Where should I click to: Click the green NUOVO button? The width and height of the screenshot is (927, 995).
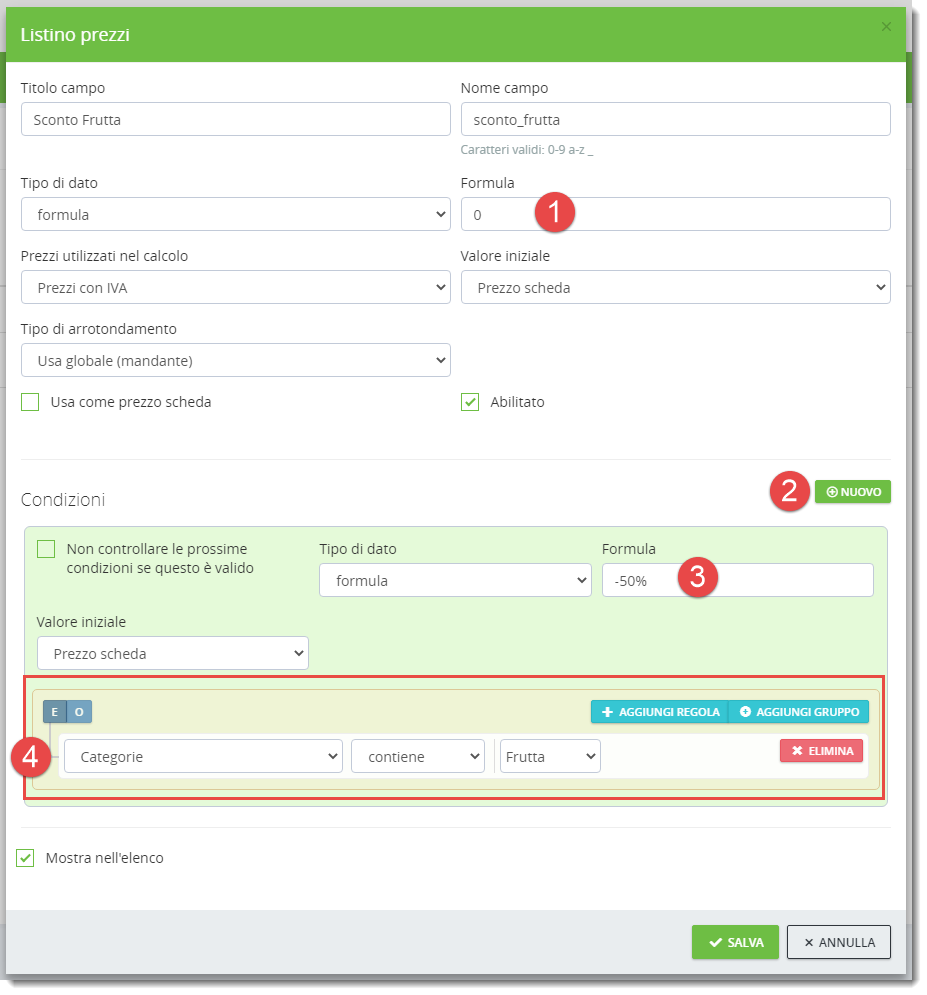(x=852, y=492)
